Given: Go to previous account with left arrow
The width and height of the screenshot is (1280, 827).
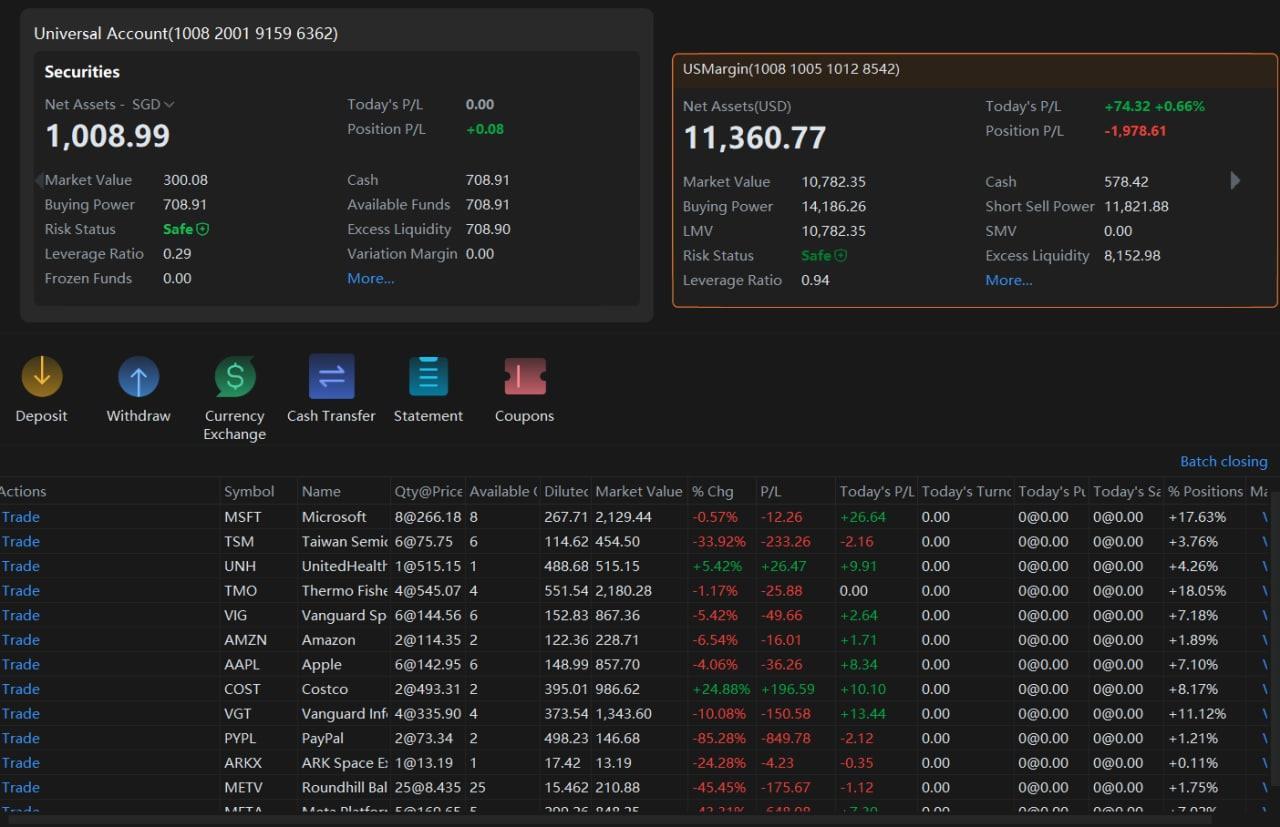Looking at the screenshot, I should tap(40, 180).
